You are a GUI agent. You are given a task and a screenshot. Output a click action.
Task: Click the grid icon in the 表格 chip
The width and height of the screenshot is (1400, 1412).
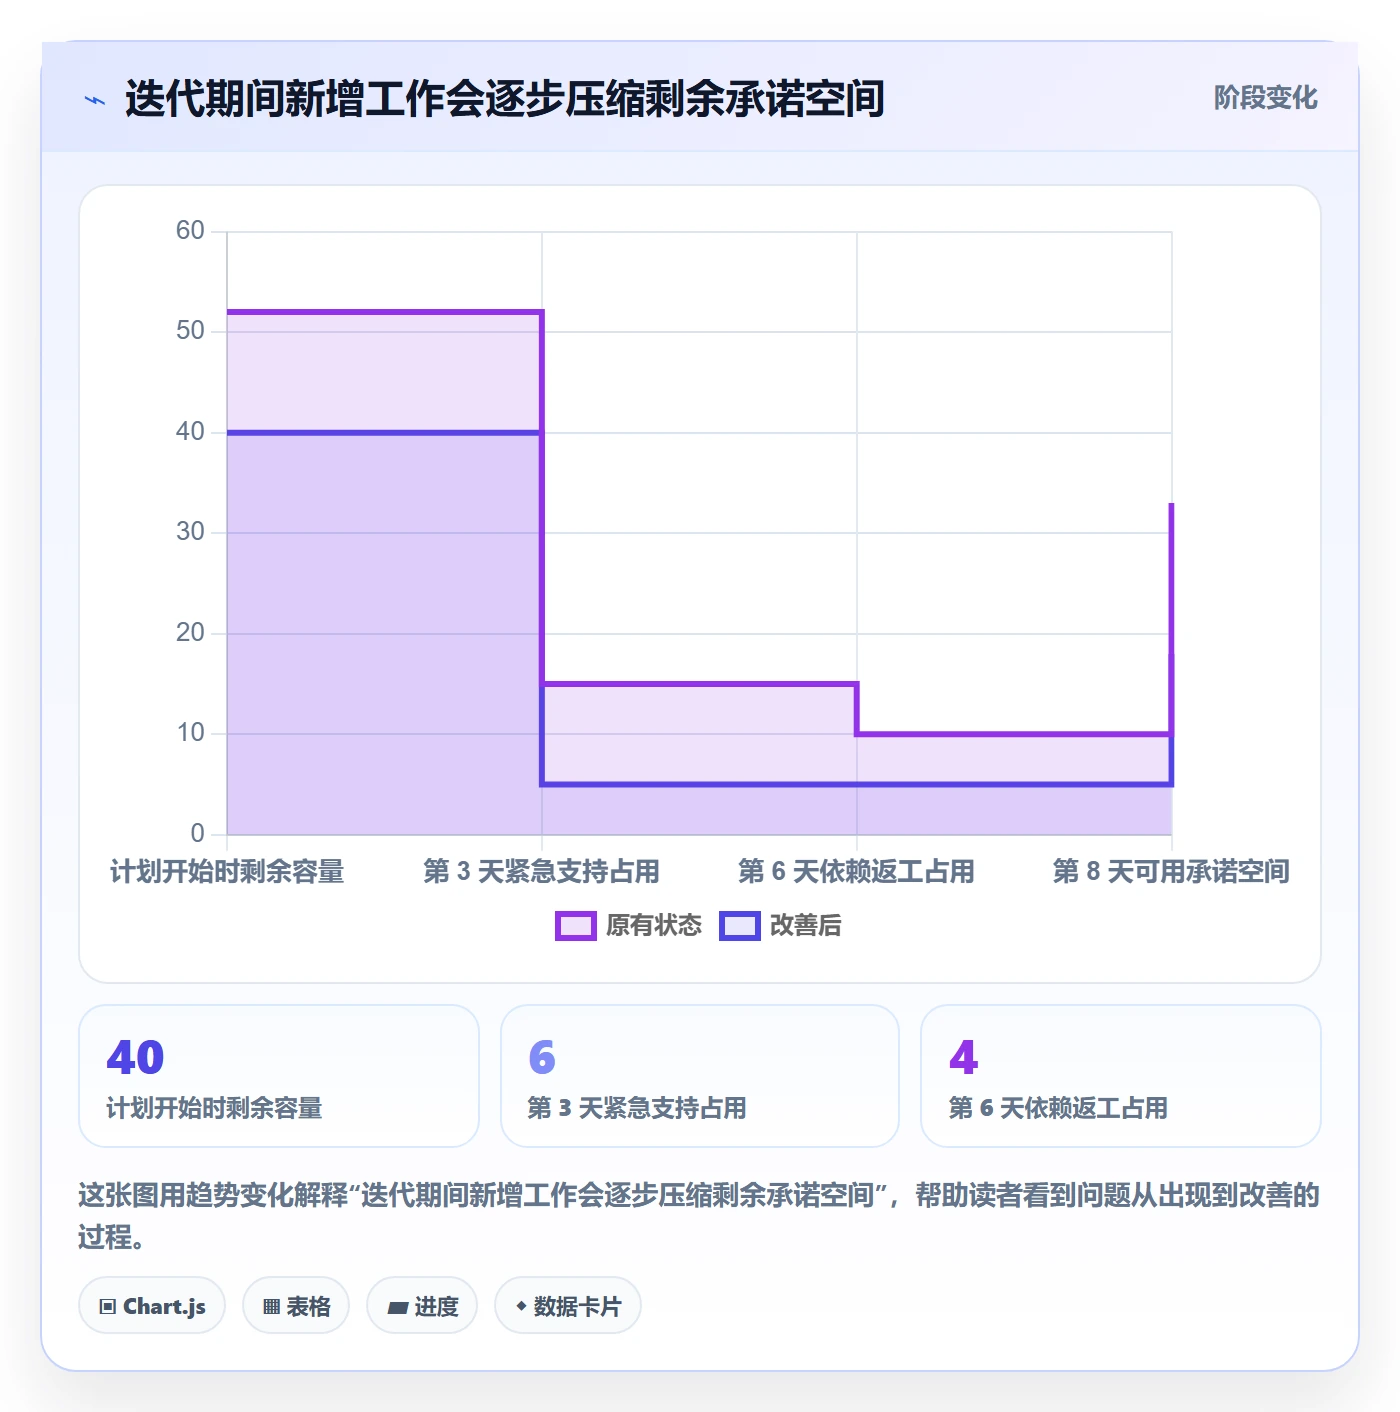pyautogui.click(x=271, y=1307)
